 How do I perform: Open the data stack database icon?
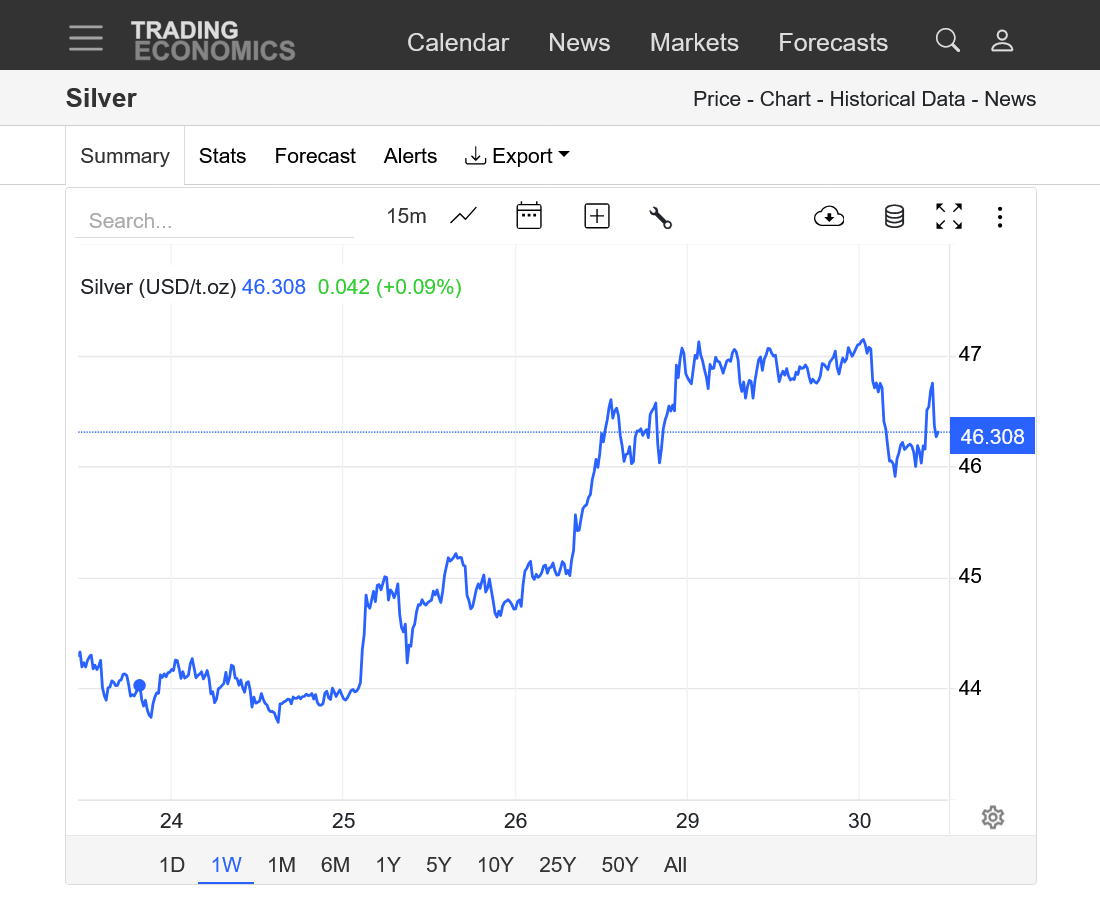894,216
